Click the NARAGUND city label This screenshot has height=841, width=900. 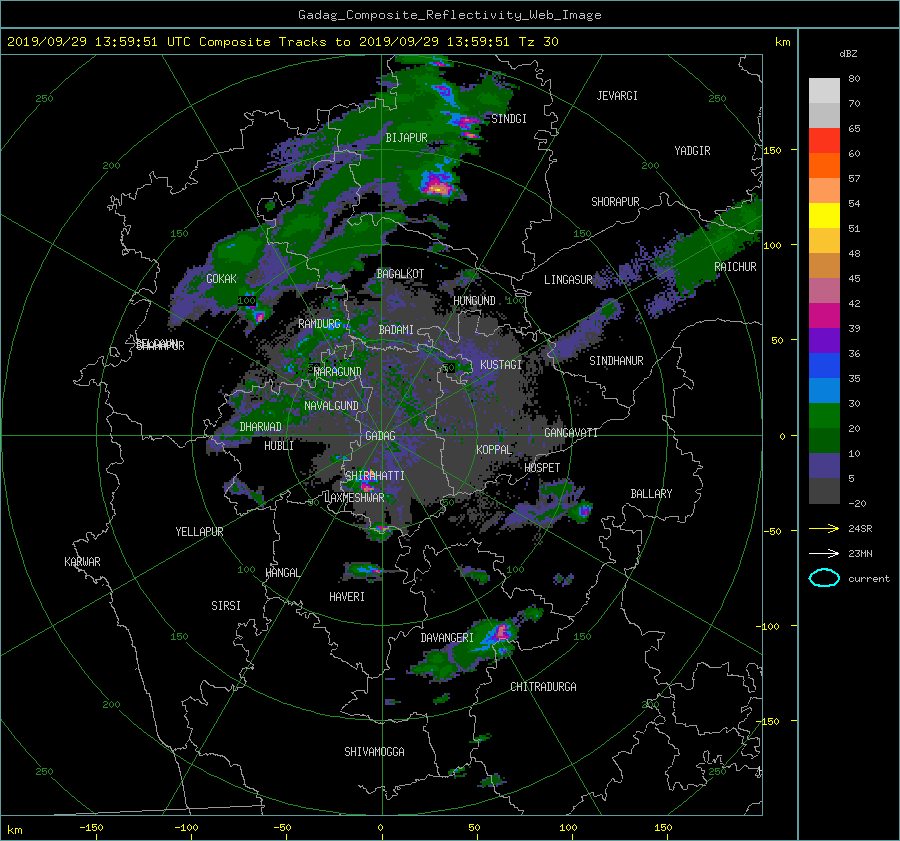coord(338,372)
